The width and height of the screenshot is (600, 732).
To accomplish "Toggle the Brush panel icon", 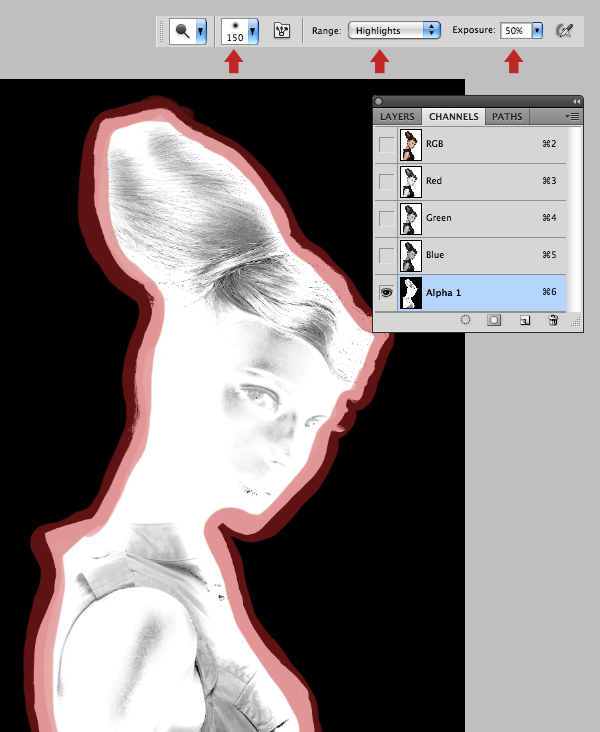I will pos(282,31).
